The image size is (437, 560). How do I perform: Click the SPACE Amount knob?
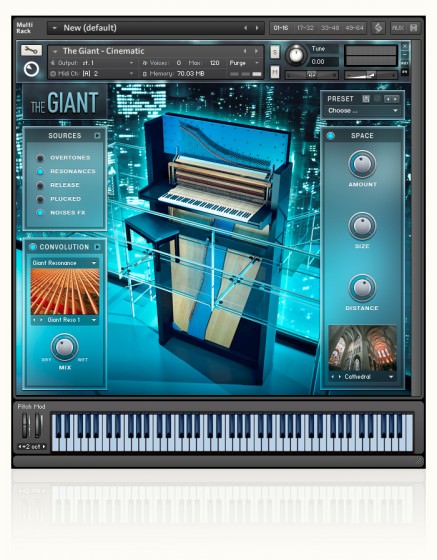[362, 164]
